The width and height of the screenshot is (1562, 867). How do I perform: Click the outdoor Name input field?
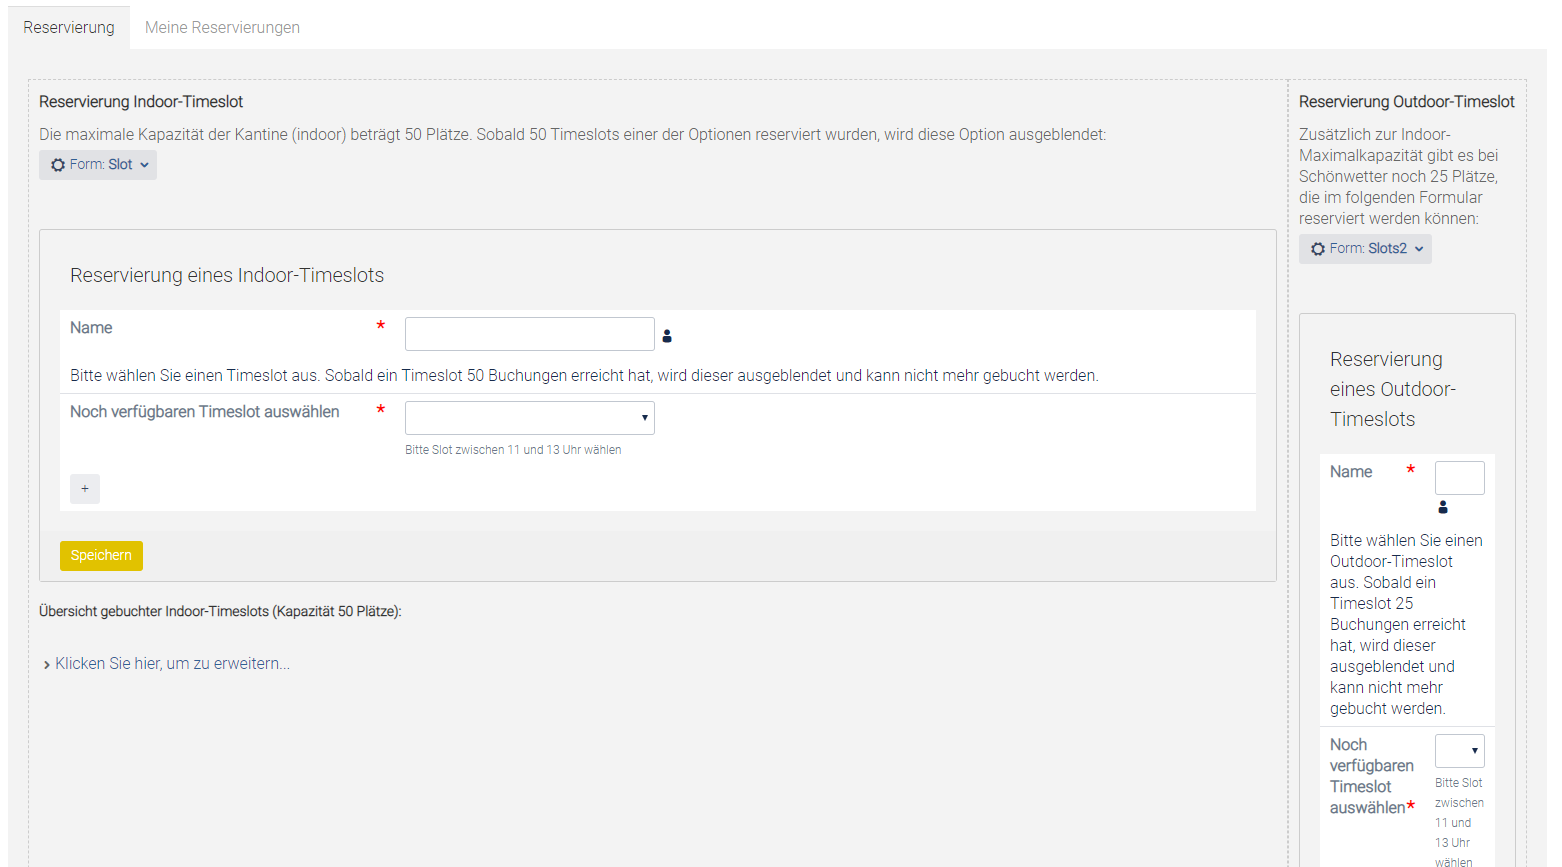(1460, 478)
